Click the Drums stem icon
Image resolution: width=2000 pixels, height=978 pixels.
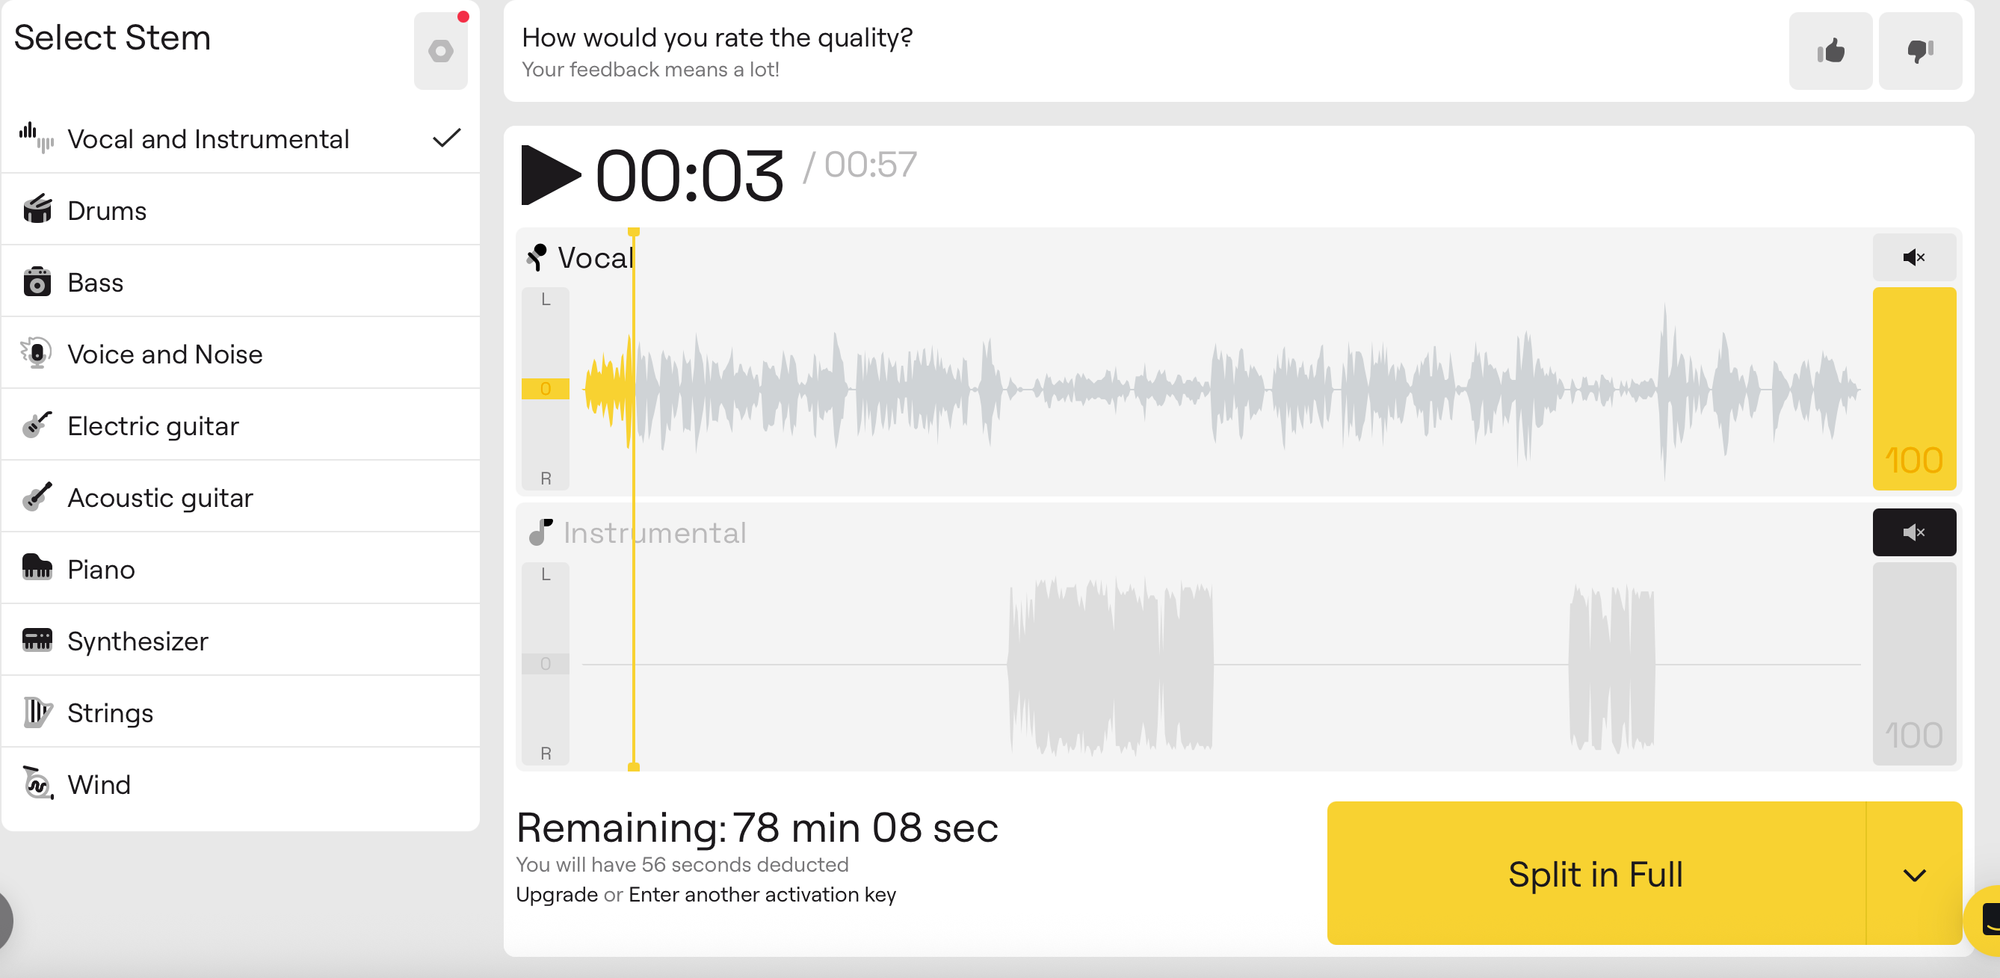[38, 210]
